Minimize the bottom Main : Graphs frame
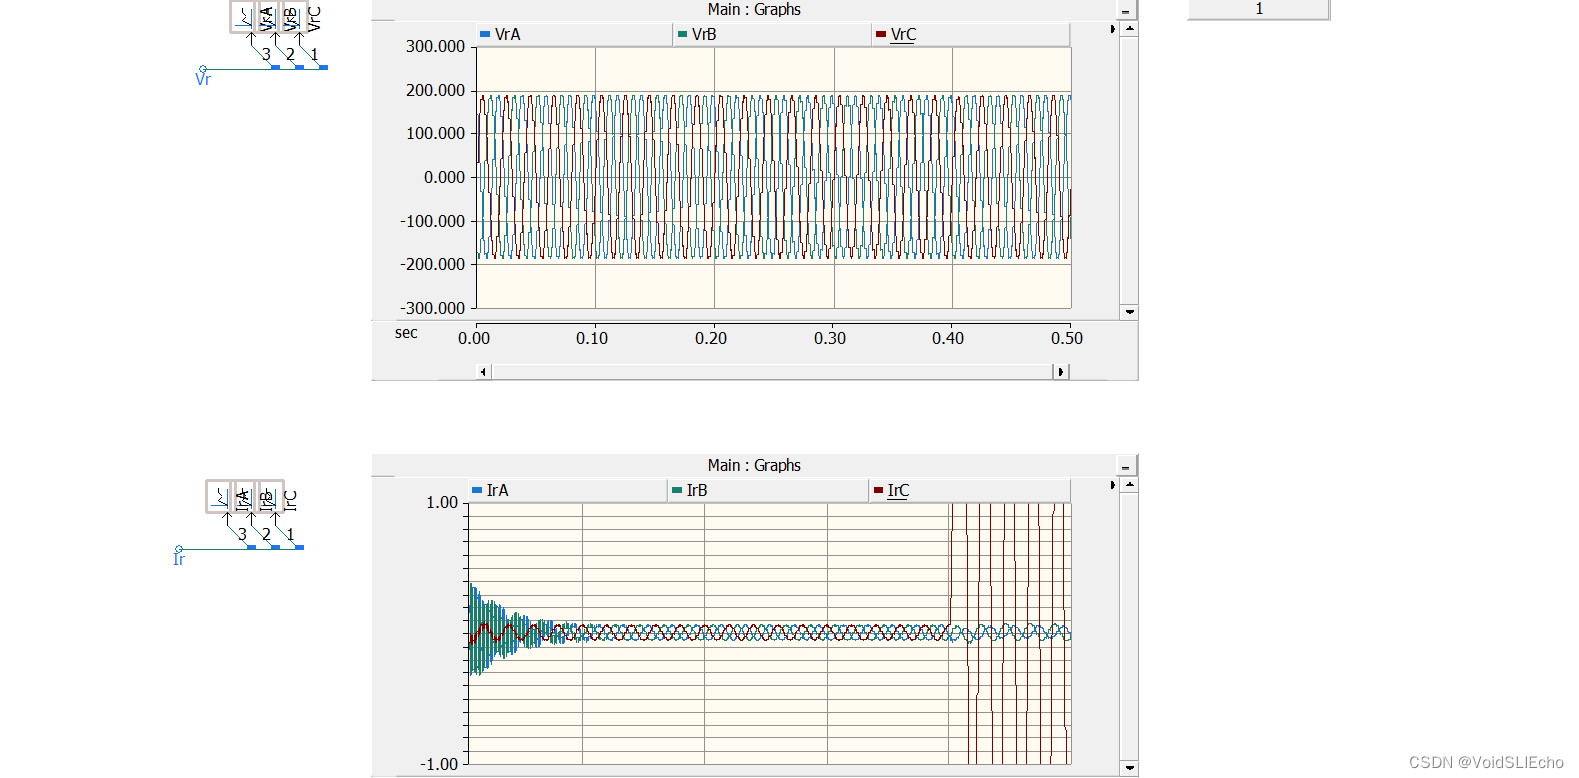This screenshot has height=778, width=1579. (x=1126, y=467)
